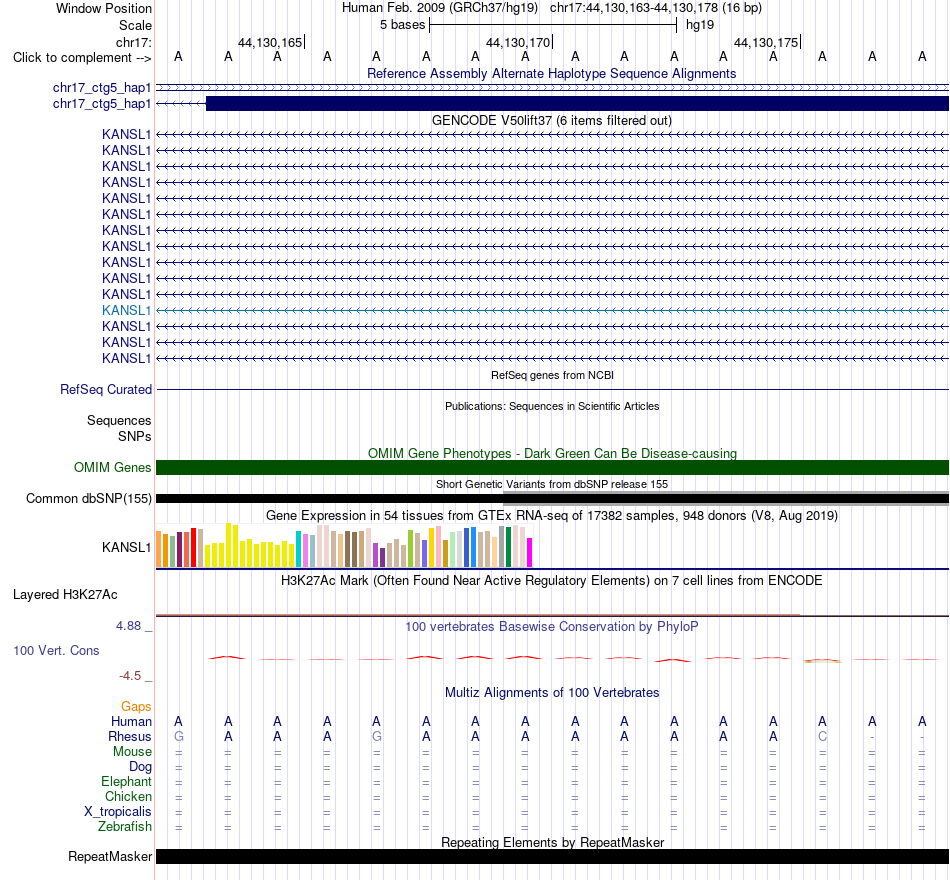Click the -4.5 PhyloP scale minimum value
The height and width of the screenshot is (880, 950).
click(130, 676)
